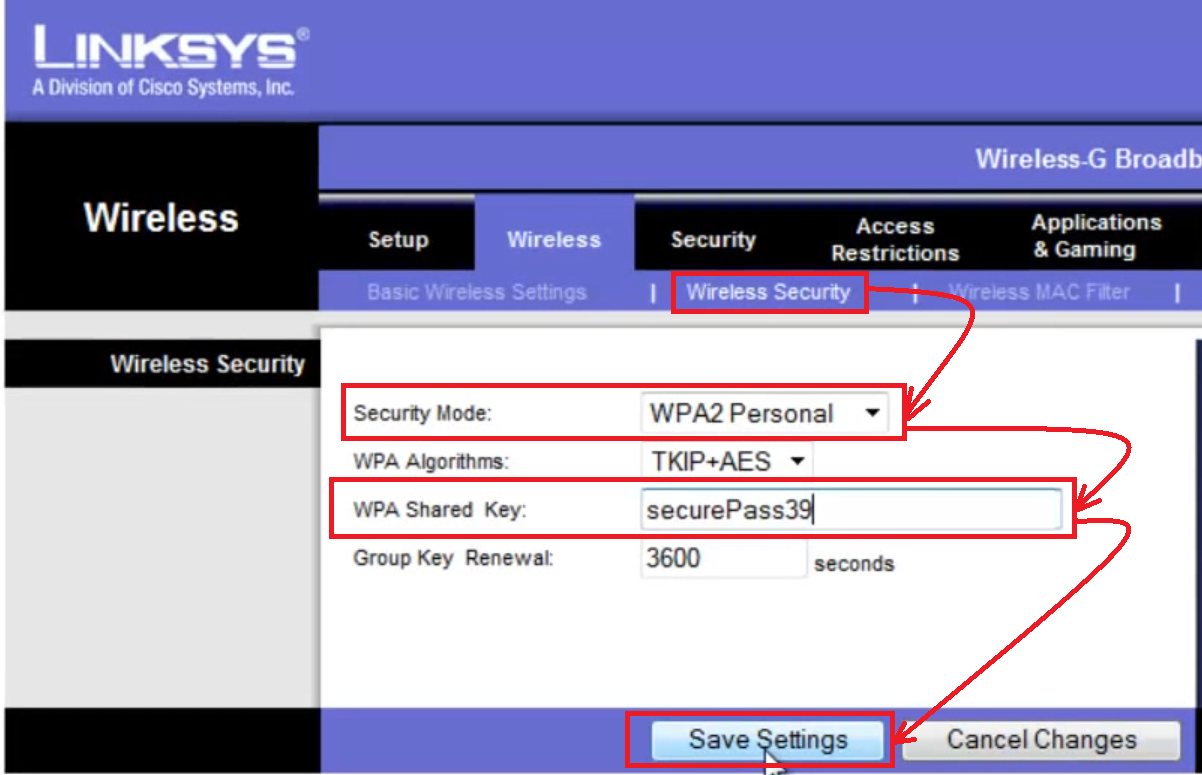The height and width of the screenshot is (775, 1202).
Task: Open the WPA Algorithms dropdown
Action: 726,461
